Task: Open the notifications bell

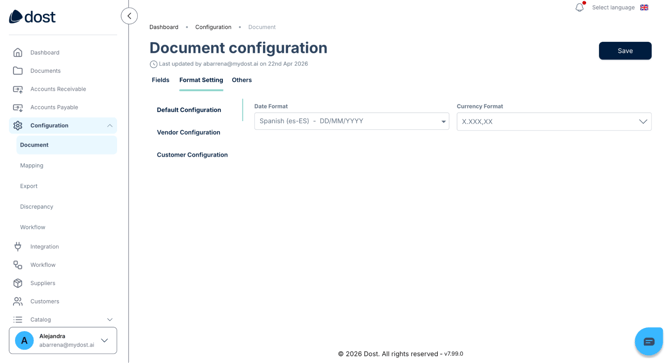Action: [x=579, y=7]
